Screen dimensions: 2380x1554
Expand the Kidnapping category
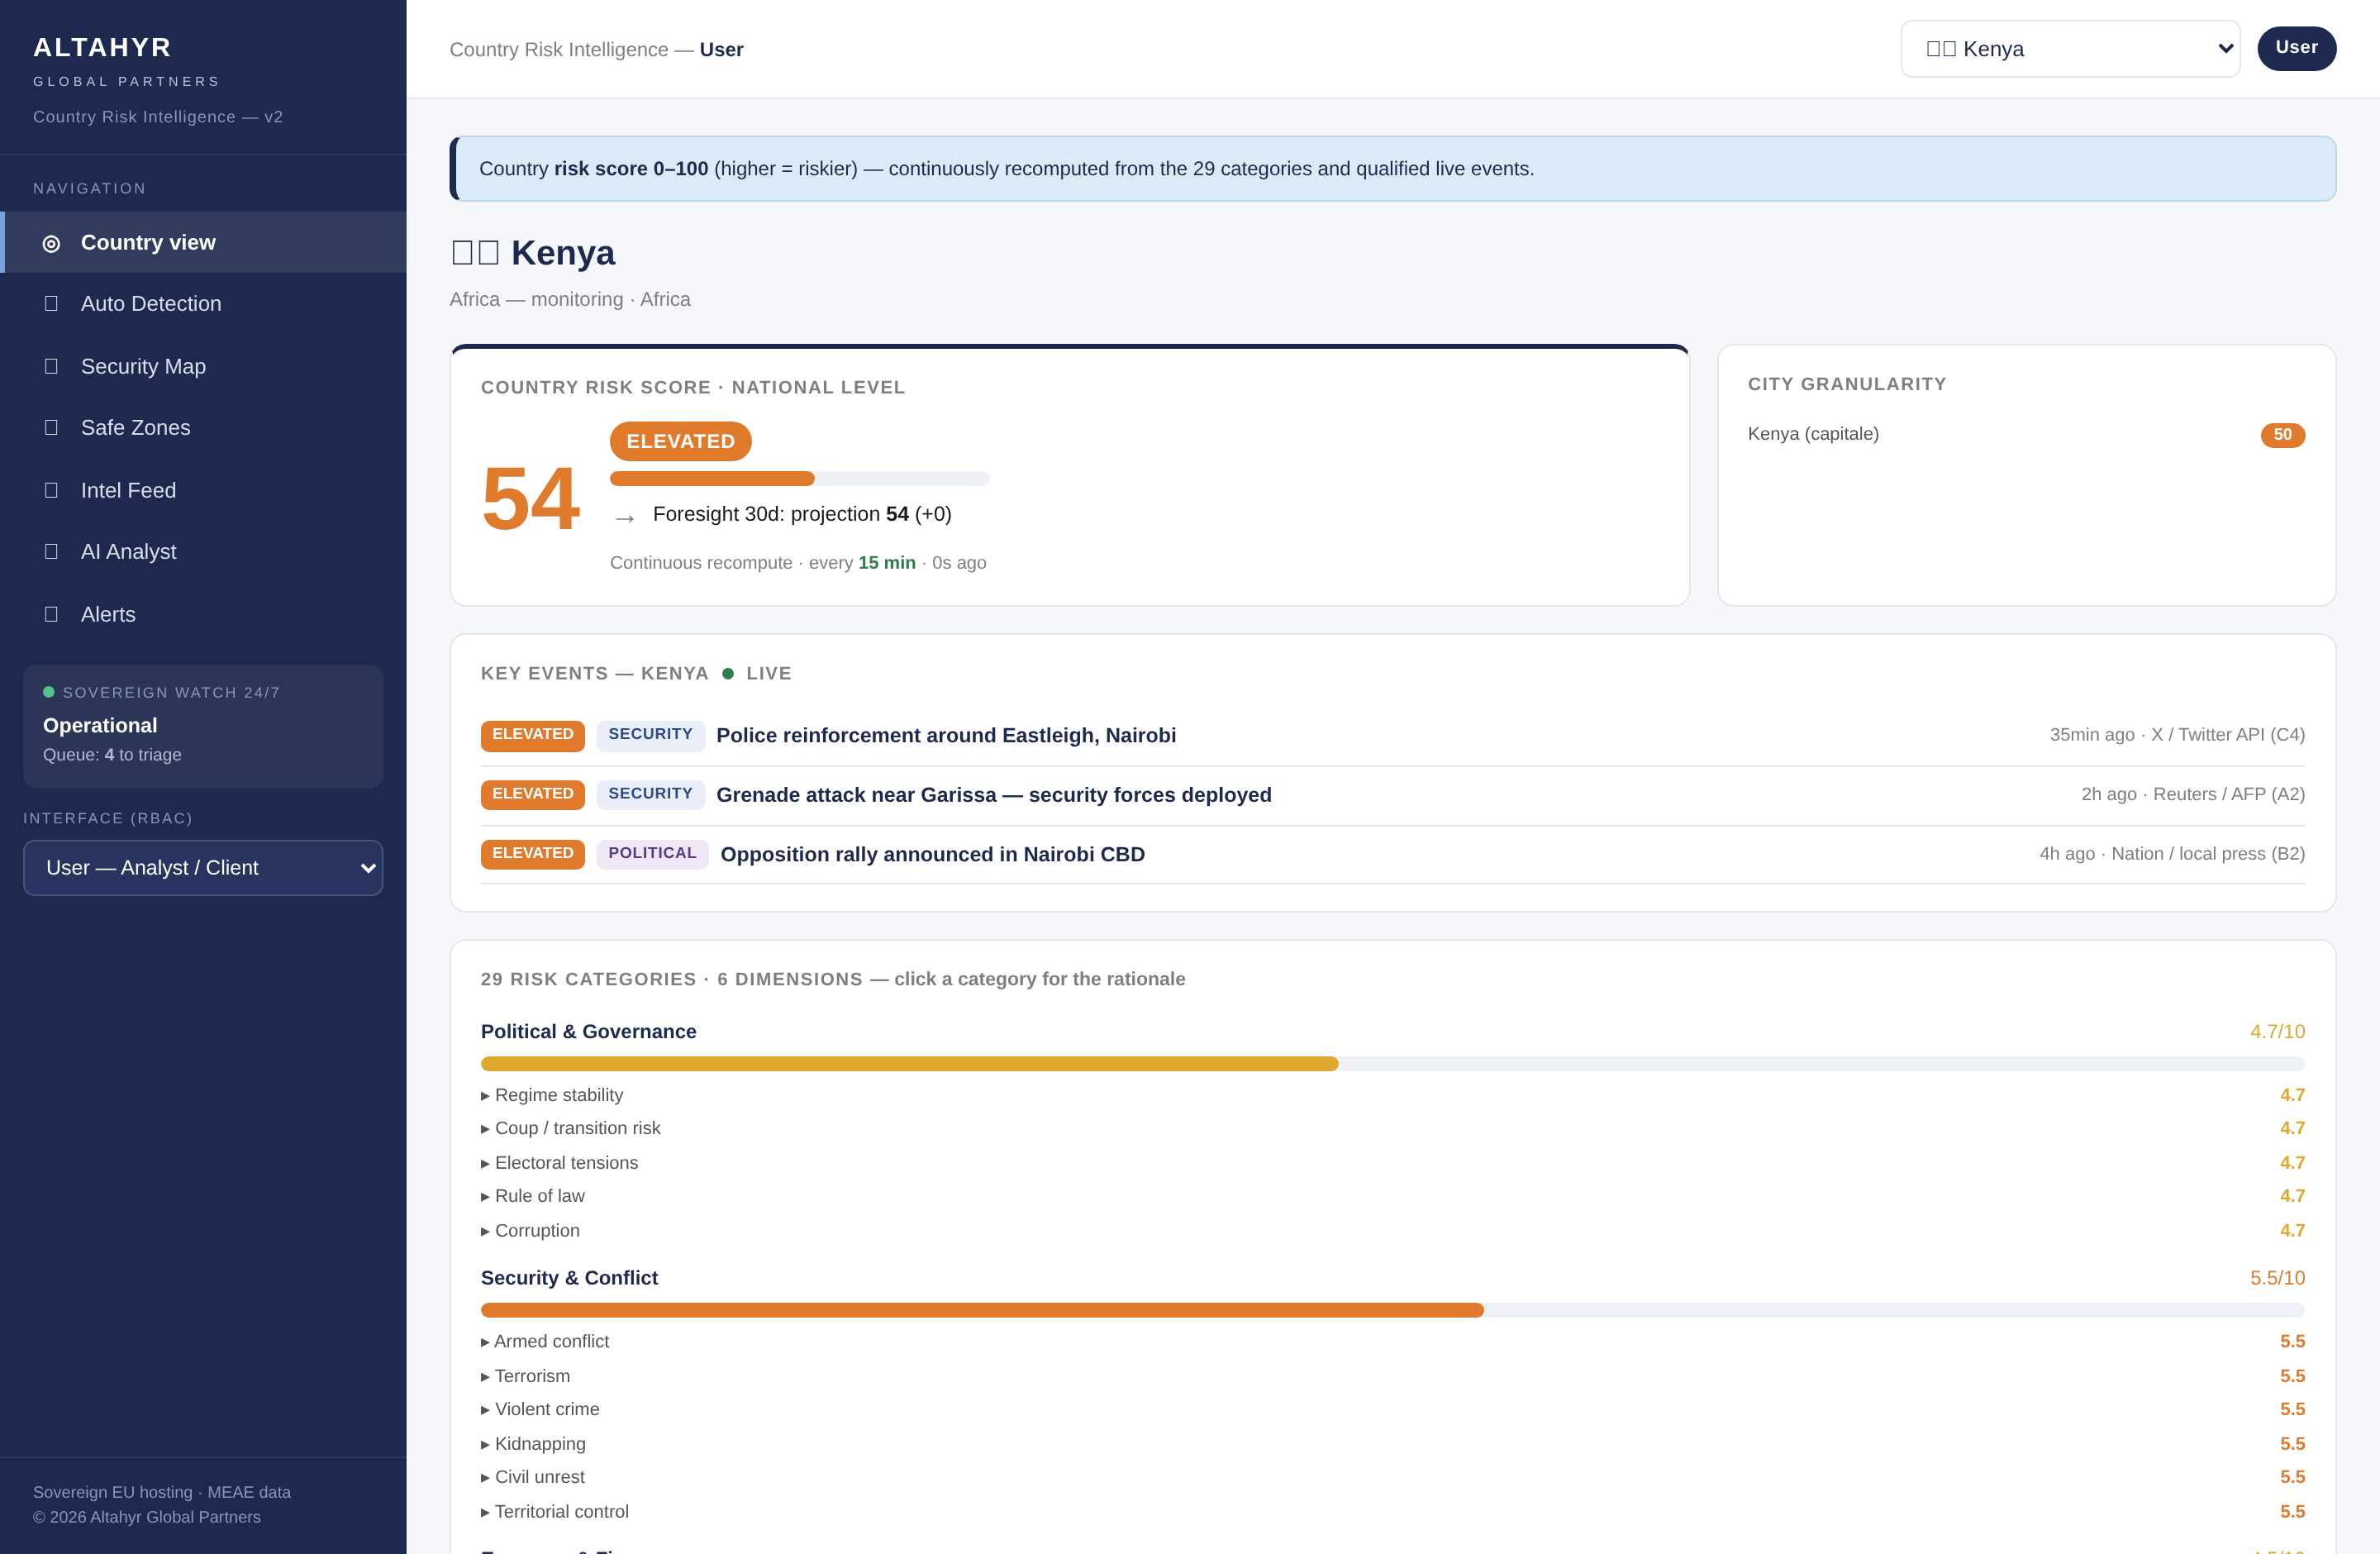tap(1393, 1444)
